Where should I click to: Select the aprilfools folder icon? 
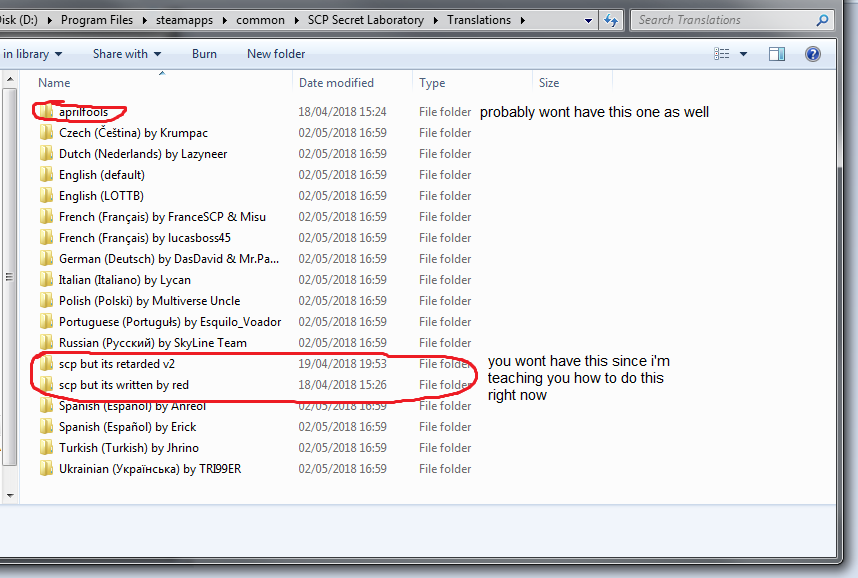coord(46,111)
